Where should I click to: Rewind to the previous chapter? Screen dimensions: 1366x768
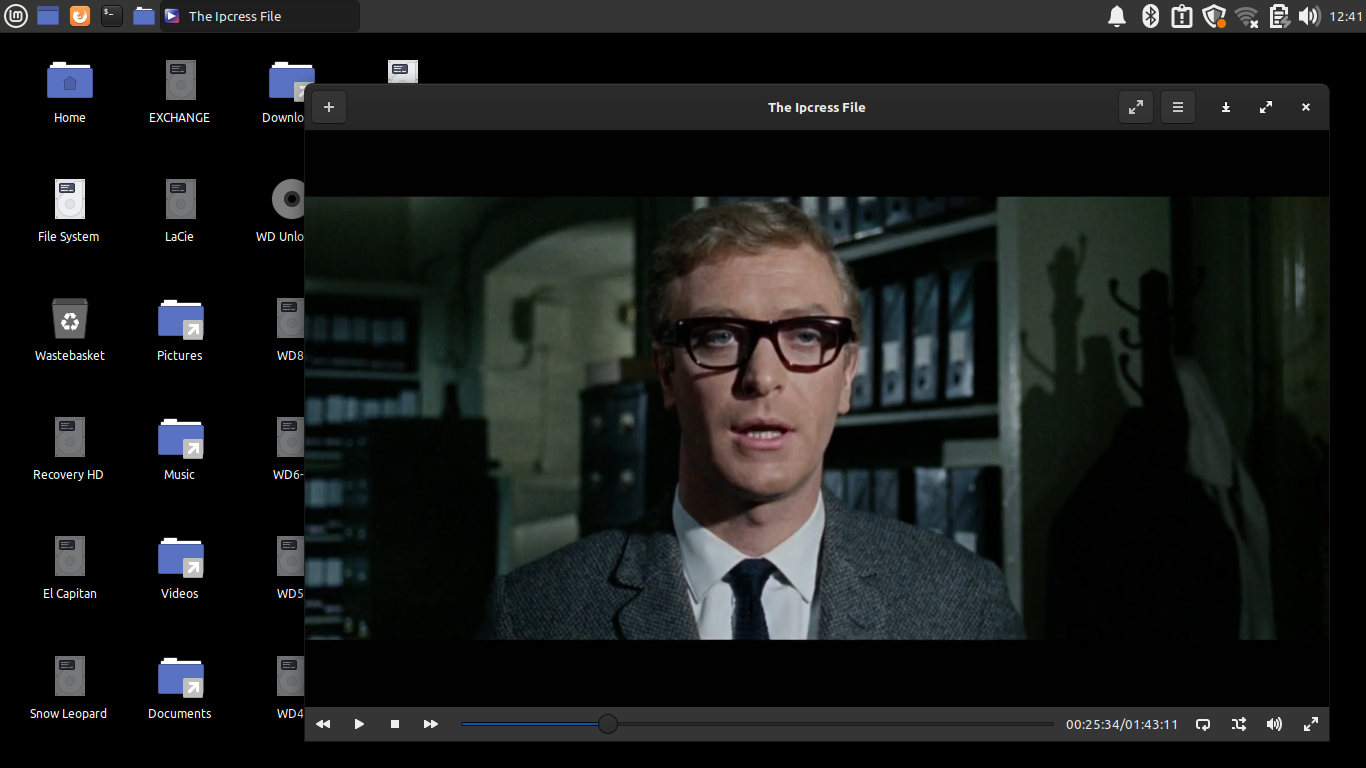pyautogui.click(x=323, y=724)
